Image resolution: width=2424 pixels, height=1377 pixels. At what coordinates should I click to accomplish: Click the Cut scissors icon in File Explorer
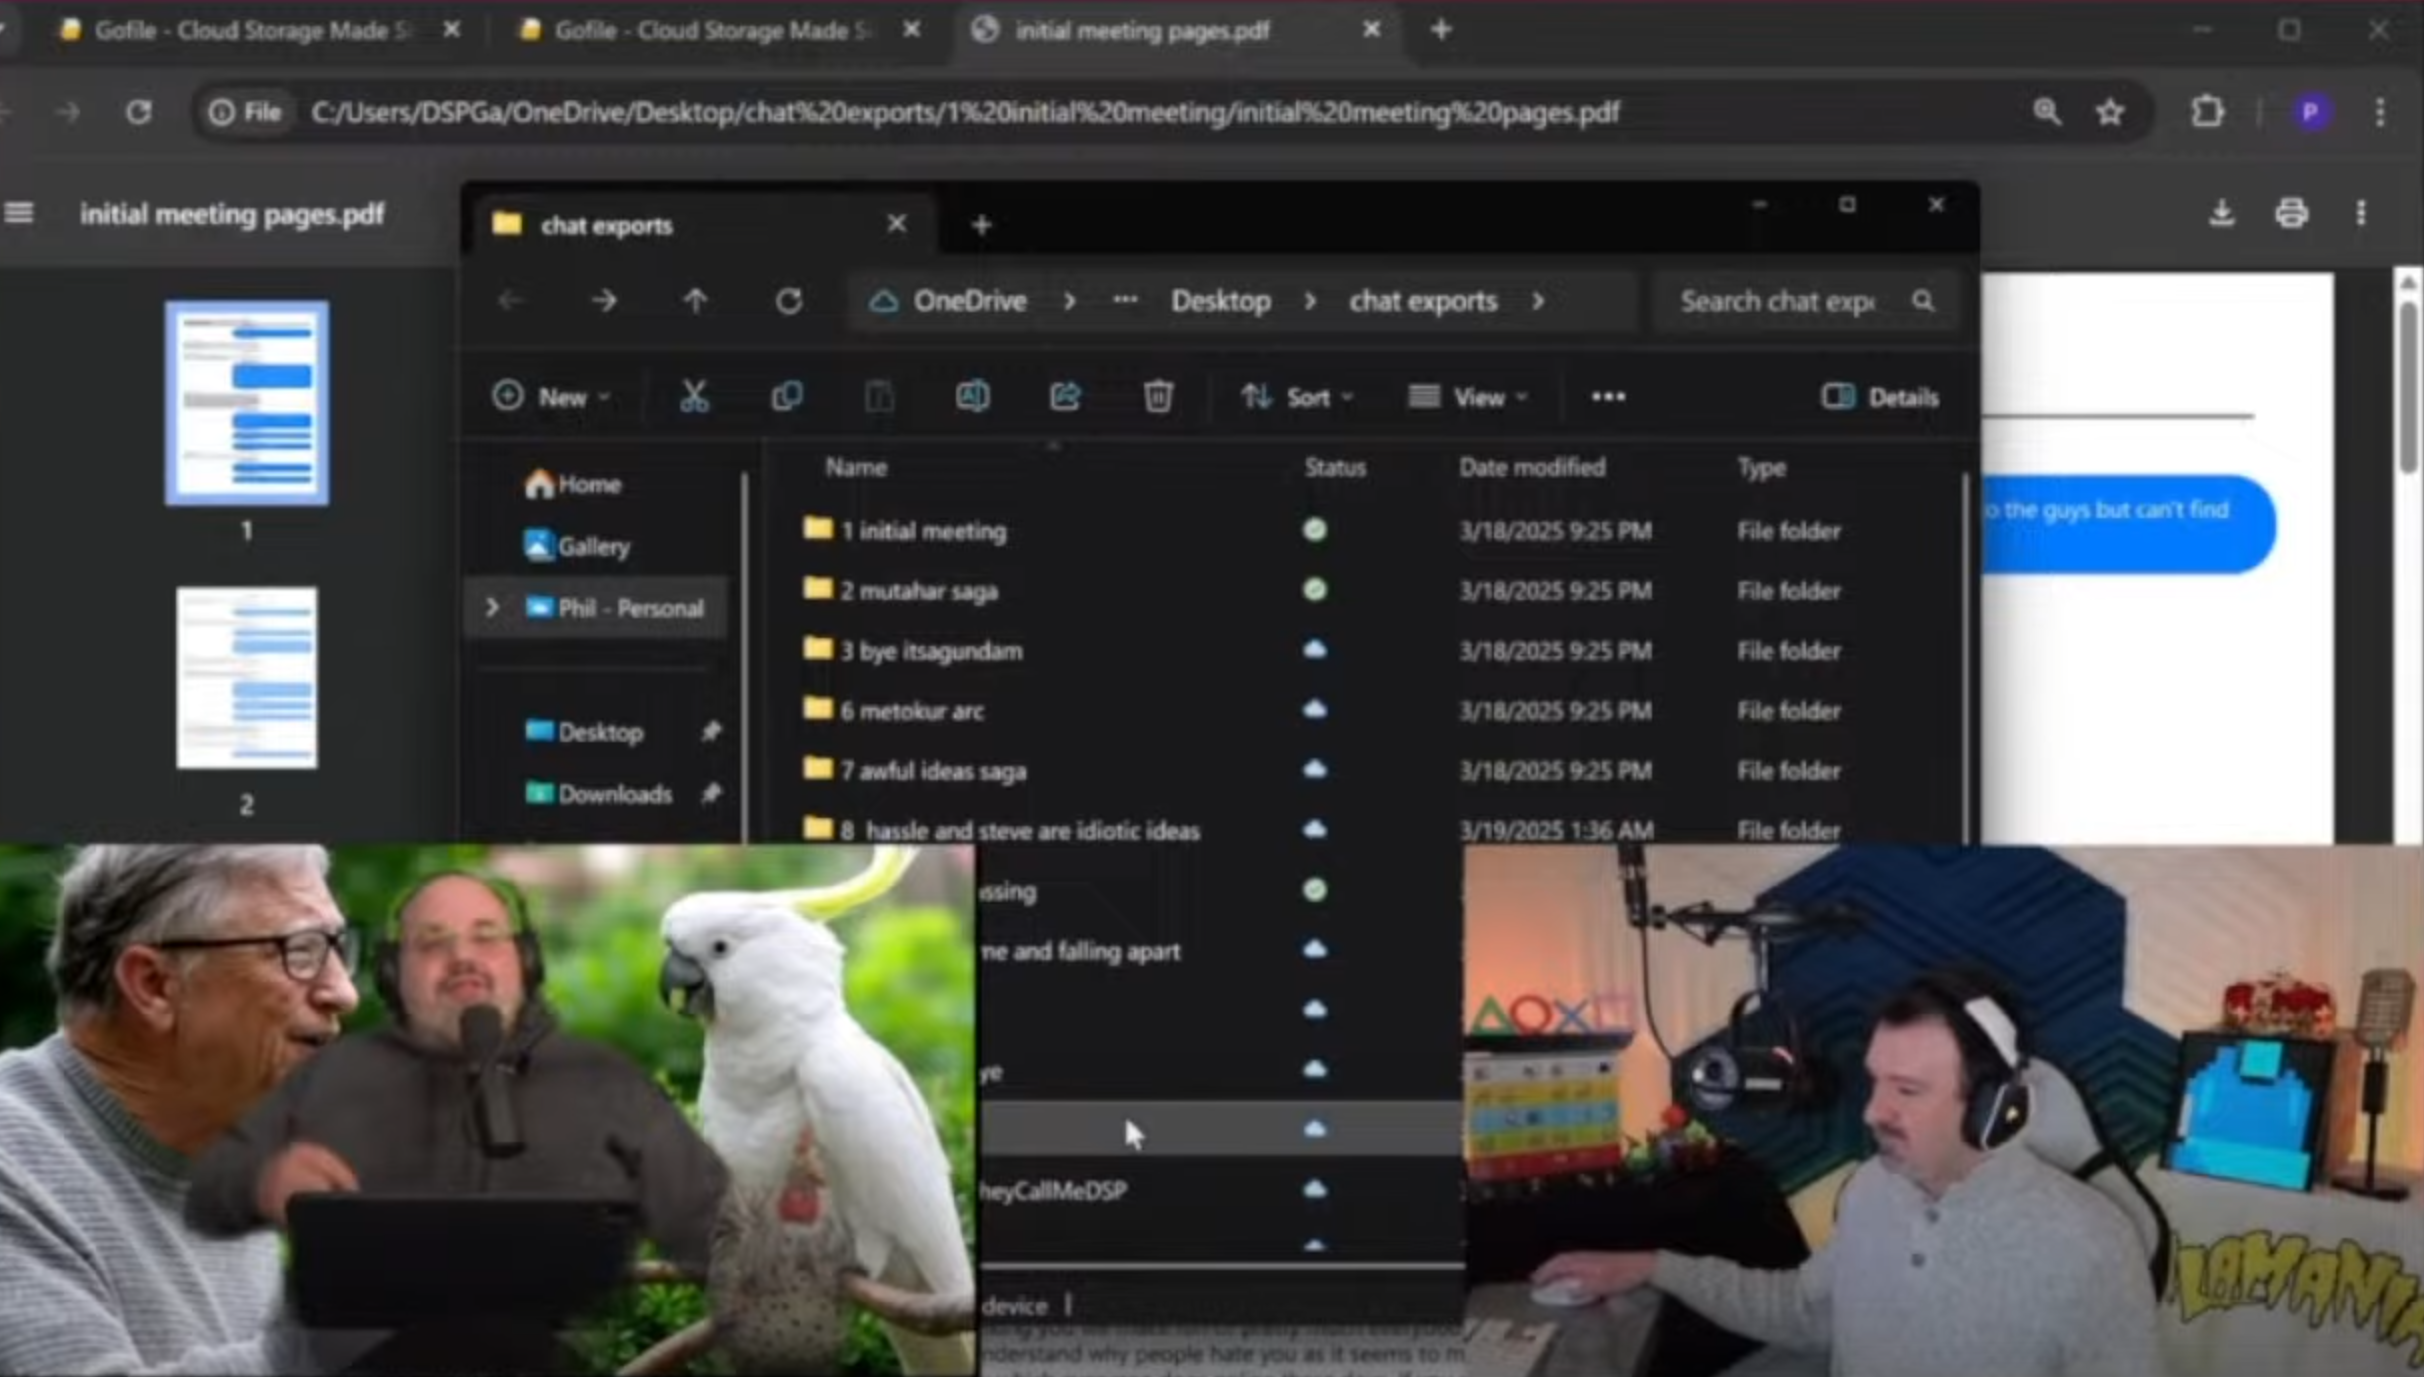tap(694, 397)
